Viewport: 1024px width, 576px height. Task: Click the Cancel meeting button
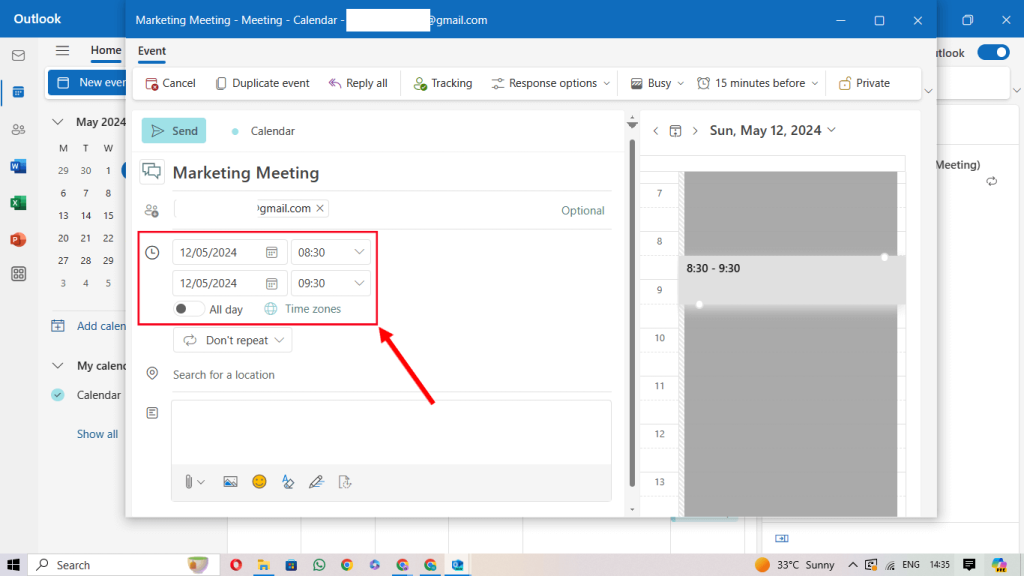(170, 83)
